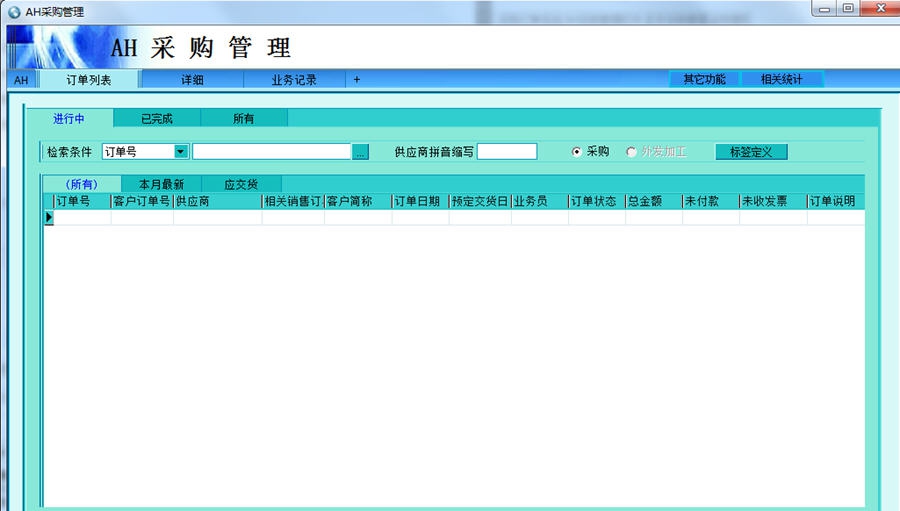Click the 供应商 column header

(218, 202)
